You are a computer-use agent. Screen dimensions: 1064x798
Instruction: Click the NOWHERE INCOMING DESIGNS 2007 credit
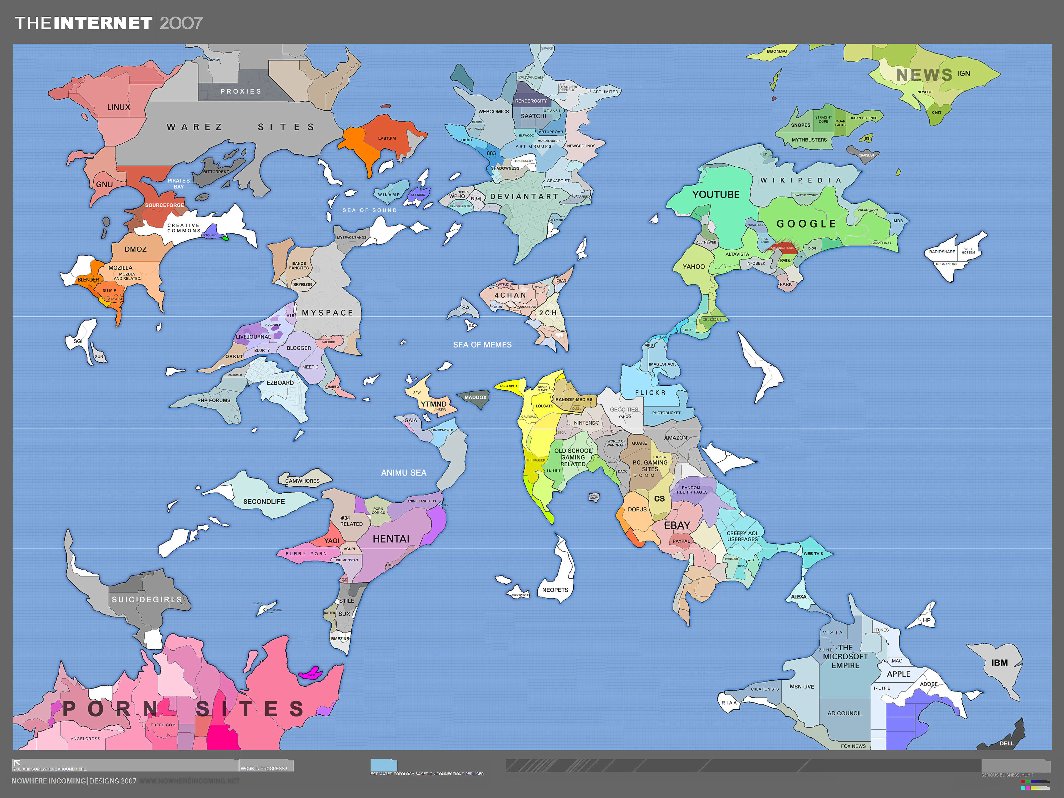(x=74, y=781)
